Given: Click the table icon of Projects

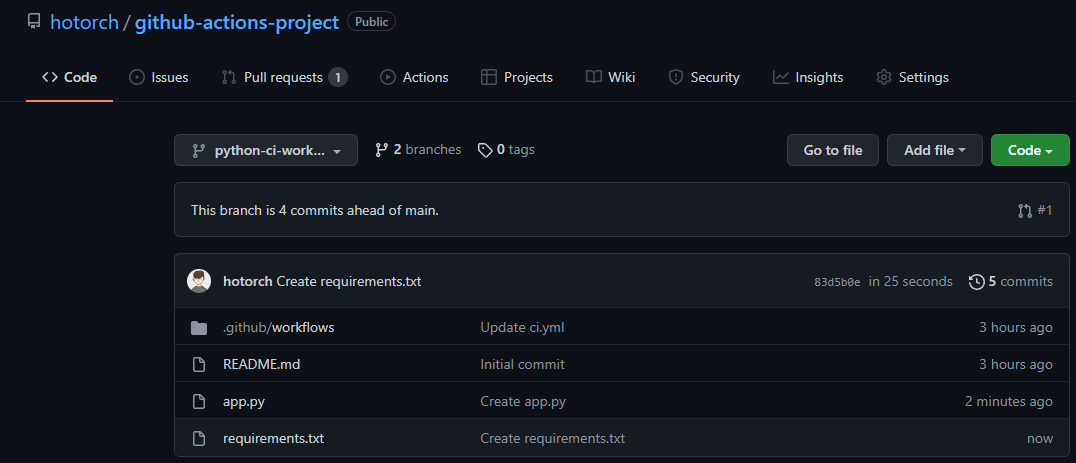Looking at the screenshot, I should coord(489,78).
